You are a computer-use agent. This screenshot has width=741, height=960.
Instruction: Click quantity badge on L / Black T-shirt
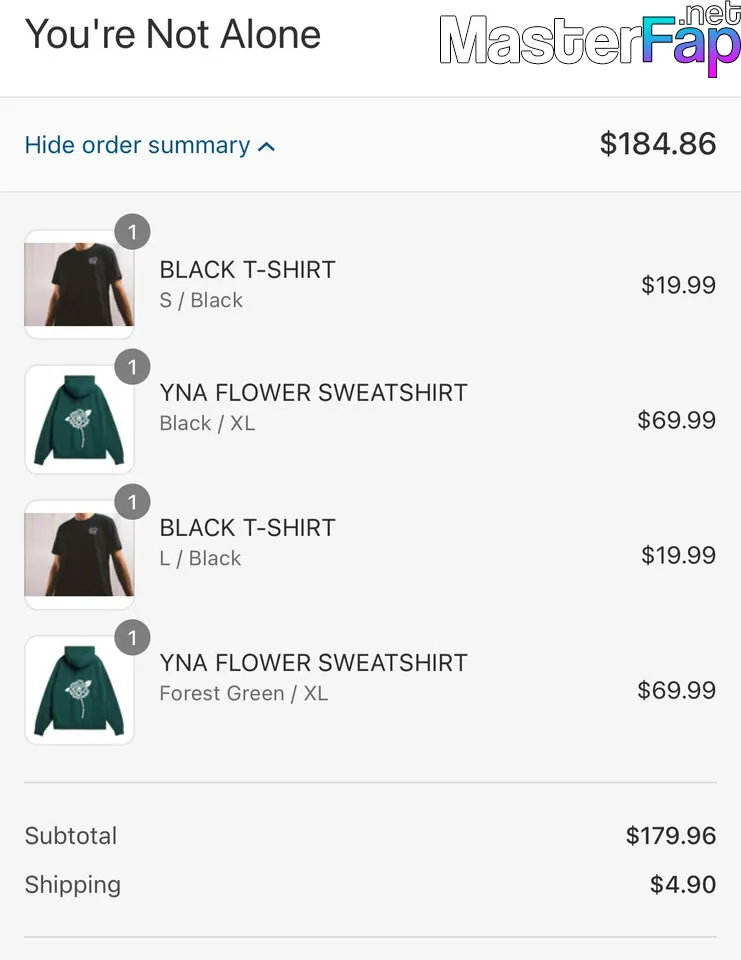132,502
